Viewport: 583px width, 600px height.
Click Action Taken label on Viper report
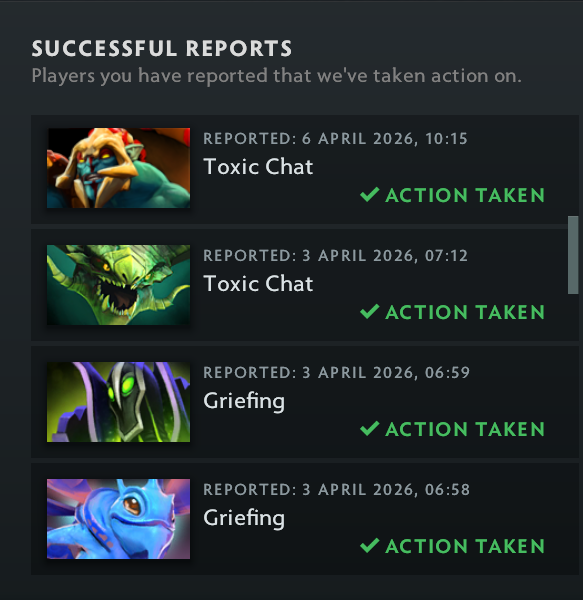click(x=465, y=312)
